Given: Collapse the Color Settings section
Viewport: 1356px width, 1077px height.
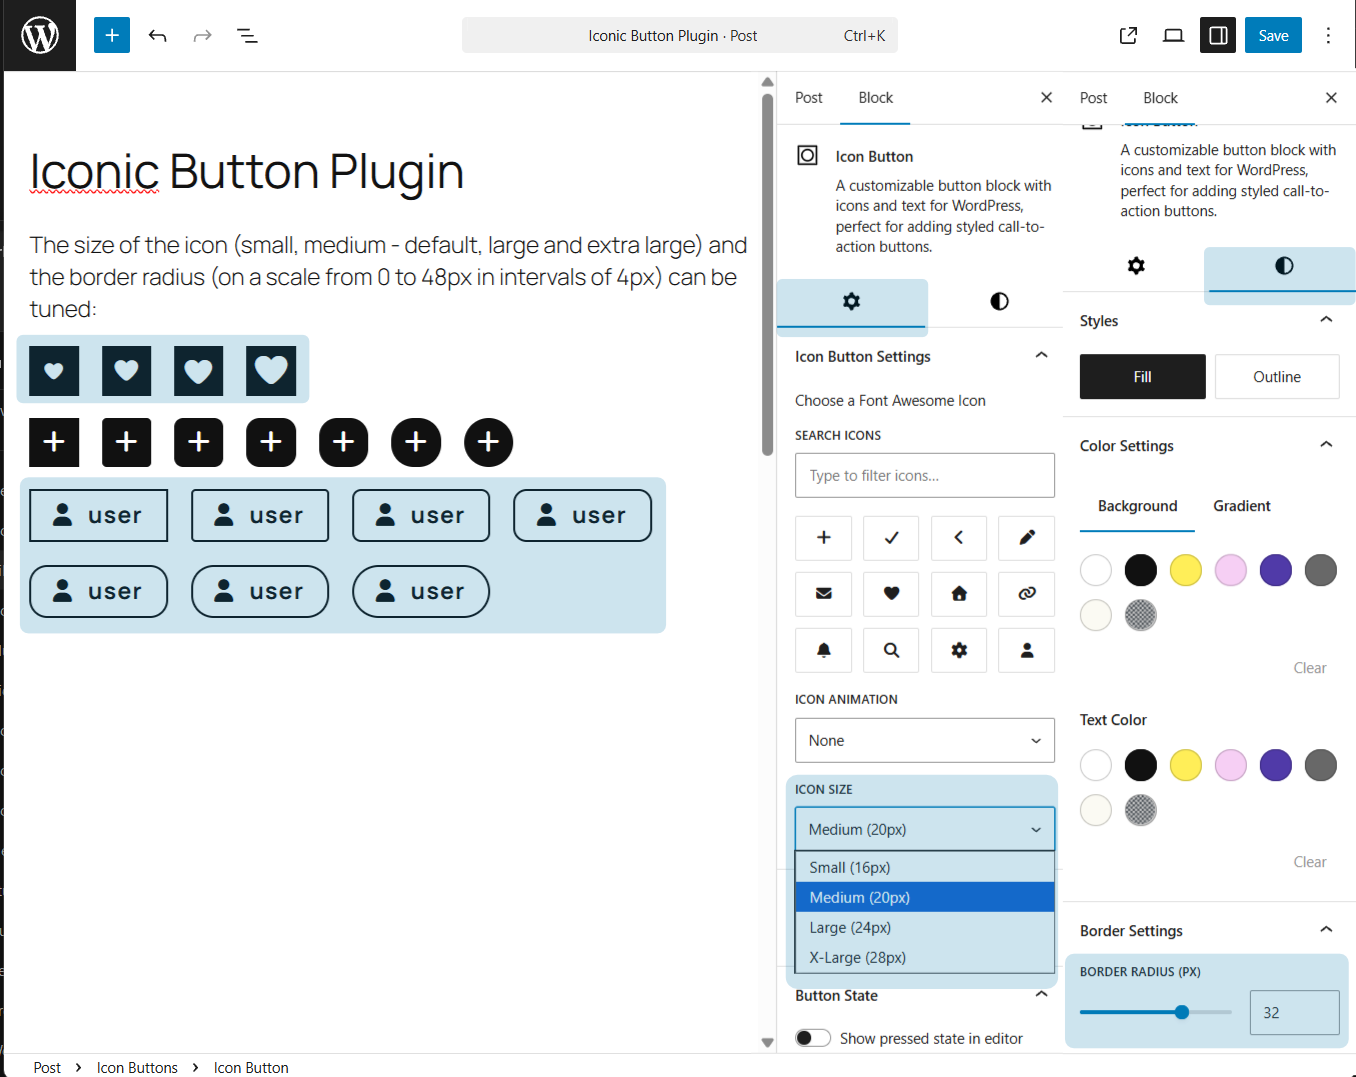Looking at the screenshot, I should (1326, 445).
